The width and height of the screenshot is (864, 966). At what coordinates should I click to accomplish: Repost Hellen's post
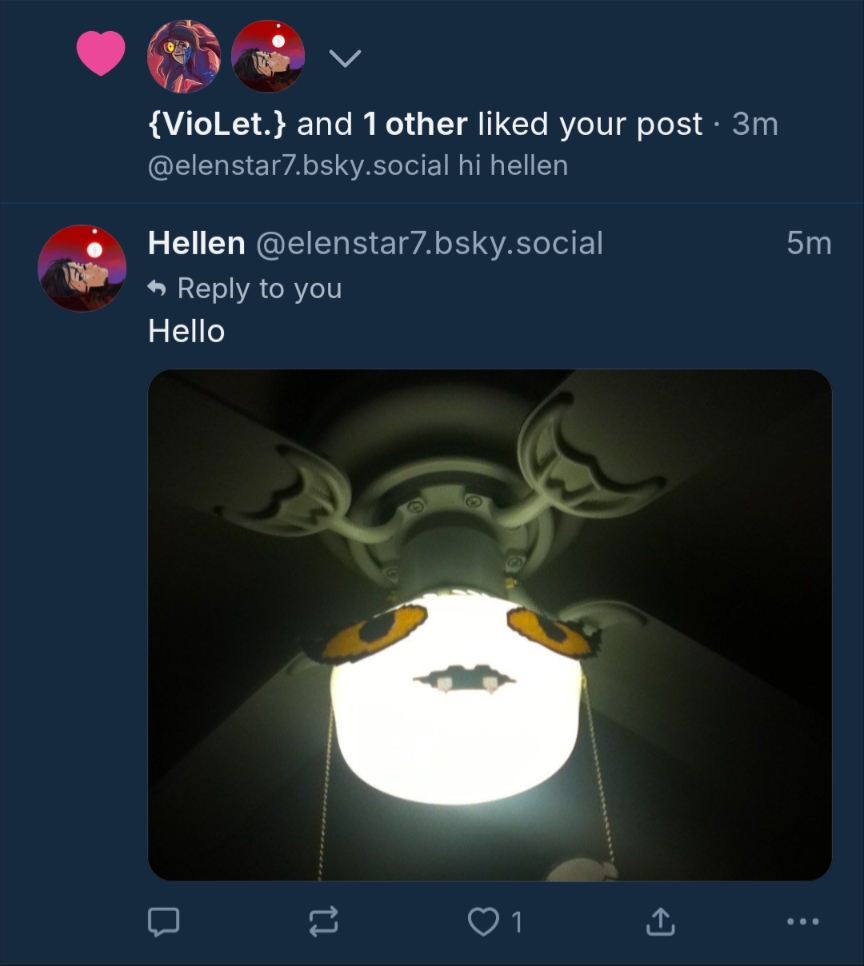click(323, 922)
